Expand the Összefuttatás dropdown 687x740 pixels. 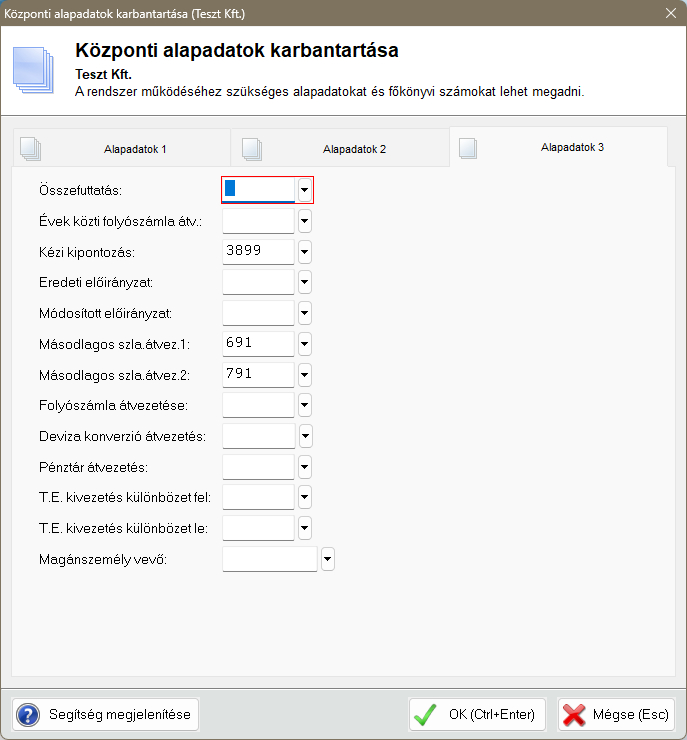pos(305,189)
